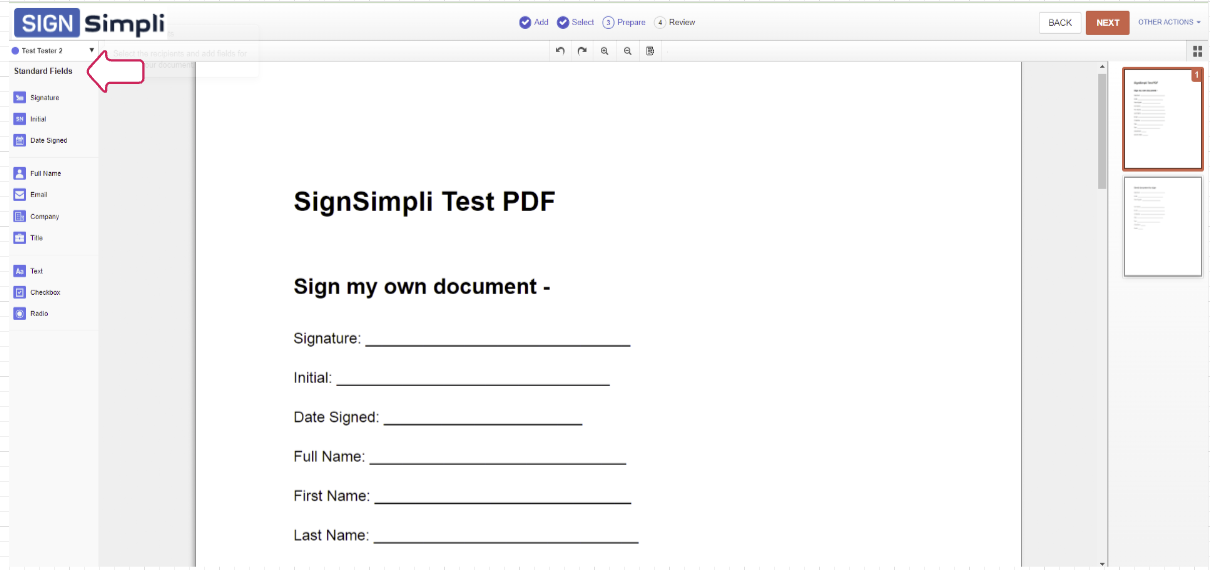Choose the Title field icon
1210x570 pixels.
[20, 238]
